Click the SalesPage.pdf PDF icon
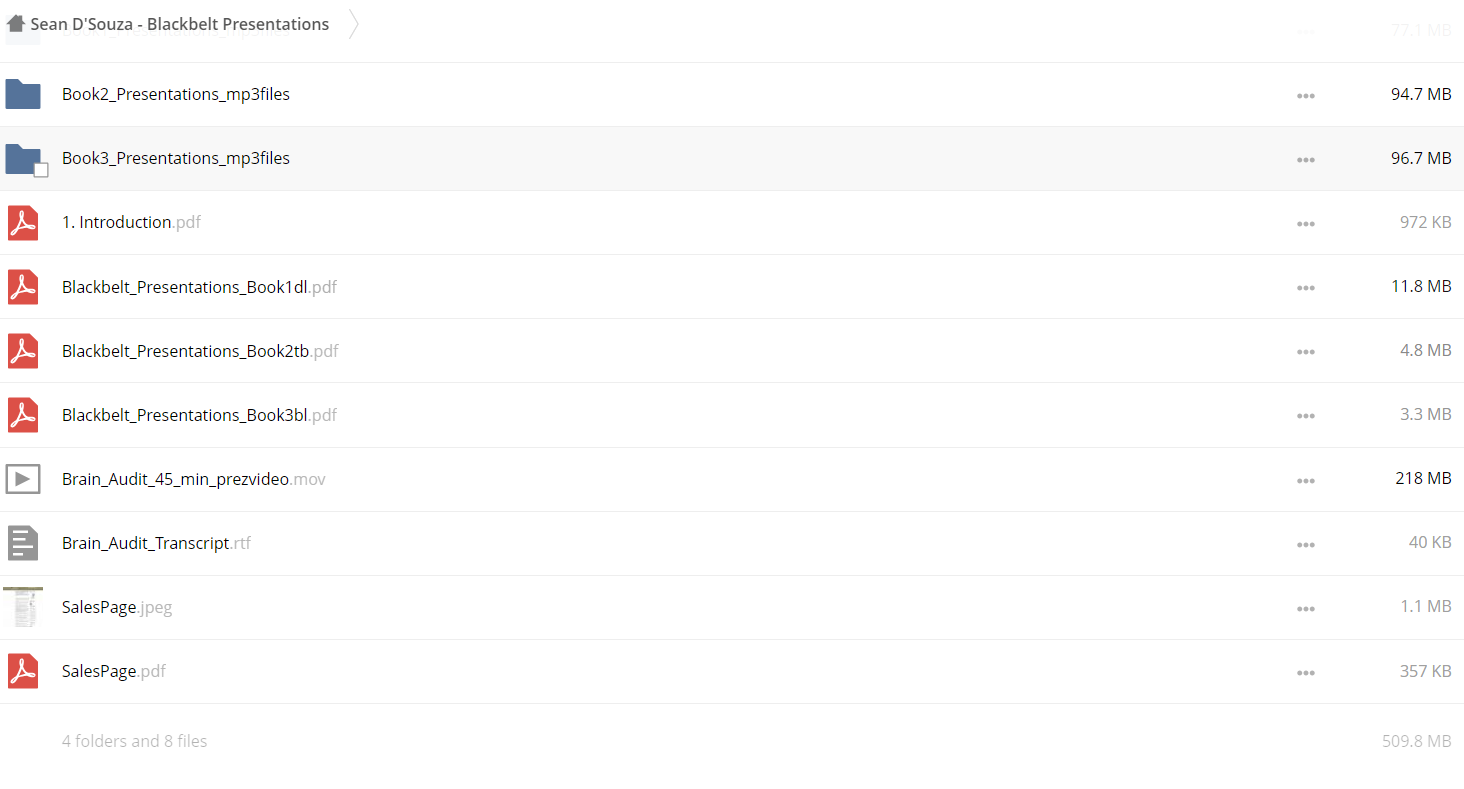 (x=23, y=671)
